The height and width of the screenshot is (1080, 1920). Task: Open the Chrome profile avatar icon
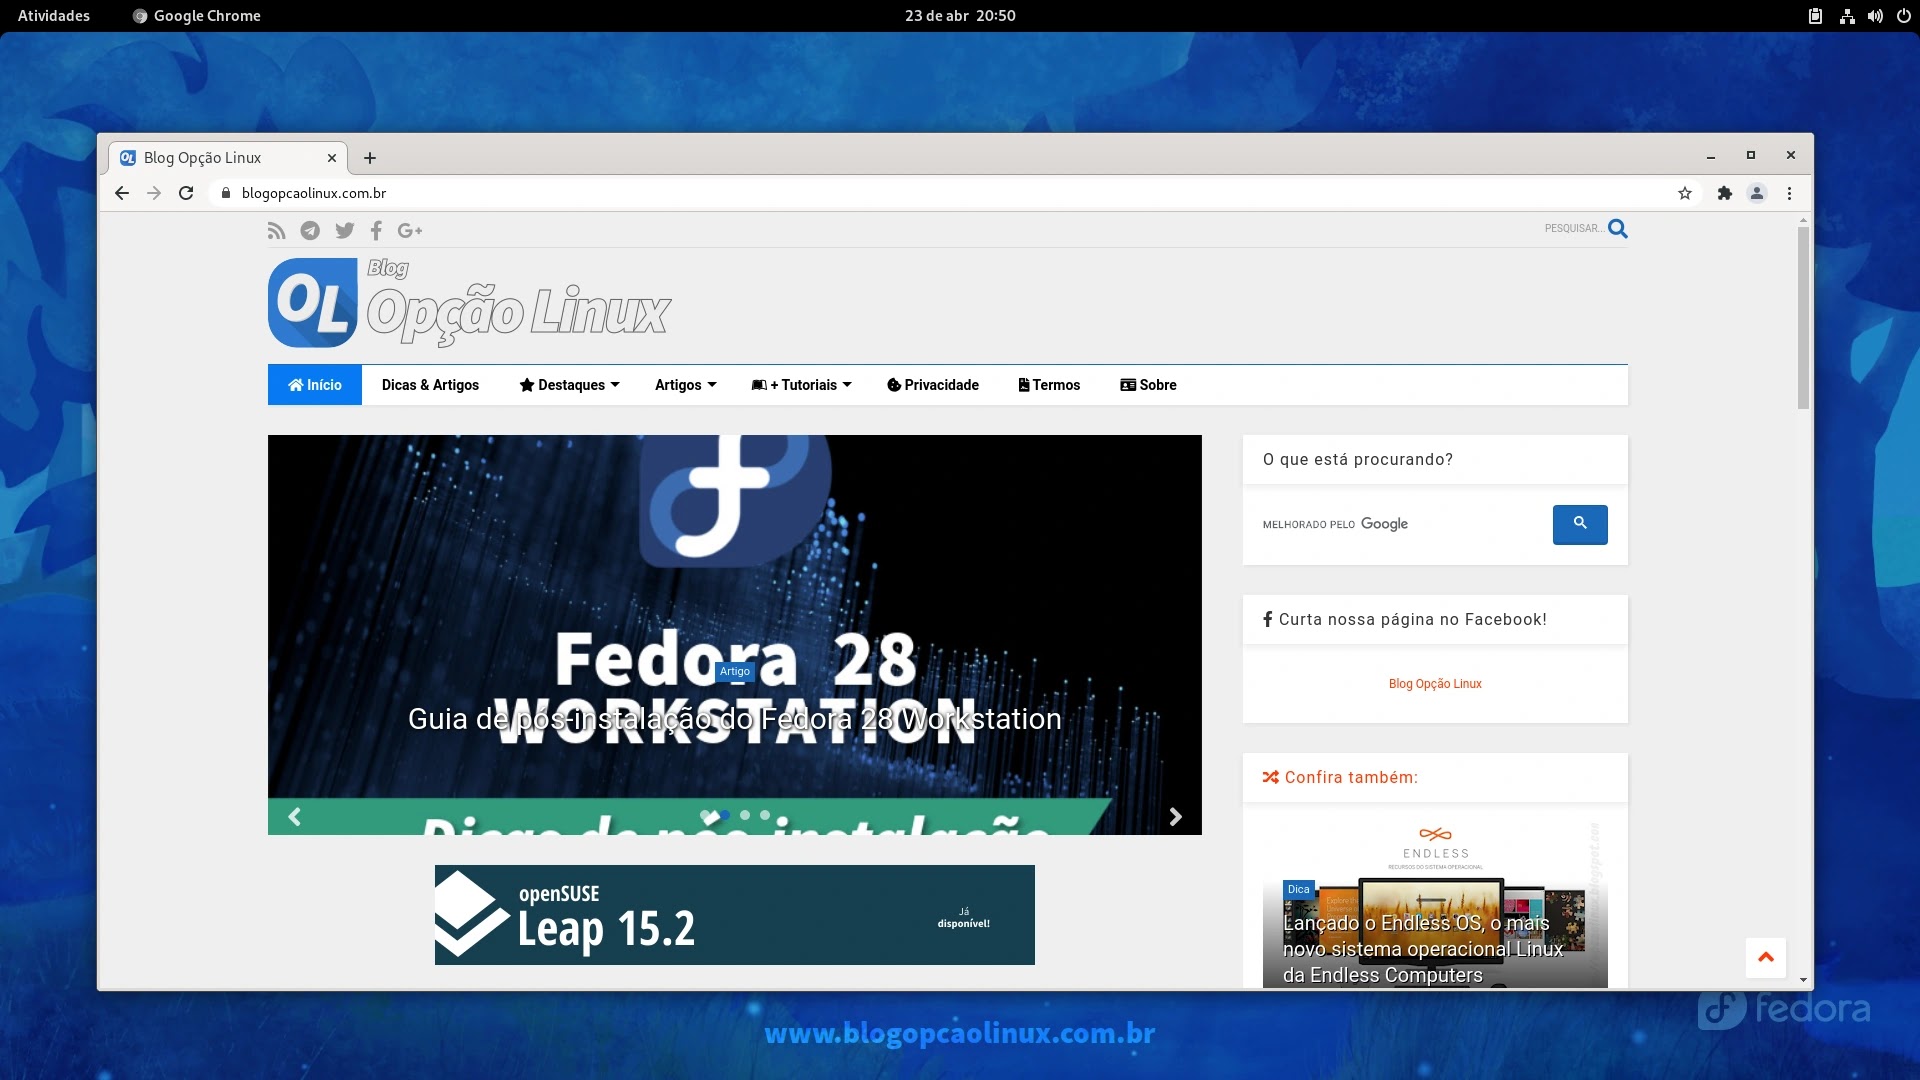click(1757, 193)
